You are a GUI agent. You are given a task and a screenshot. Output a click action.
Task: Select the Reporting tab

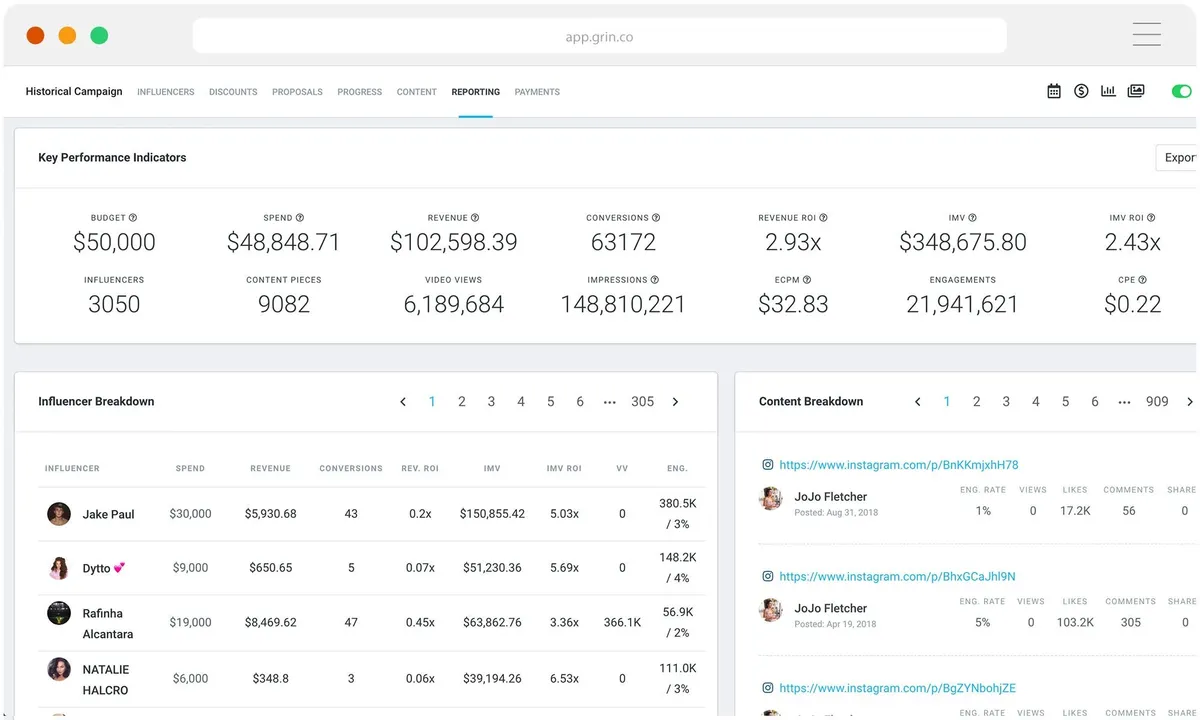pos(476,92)
